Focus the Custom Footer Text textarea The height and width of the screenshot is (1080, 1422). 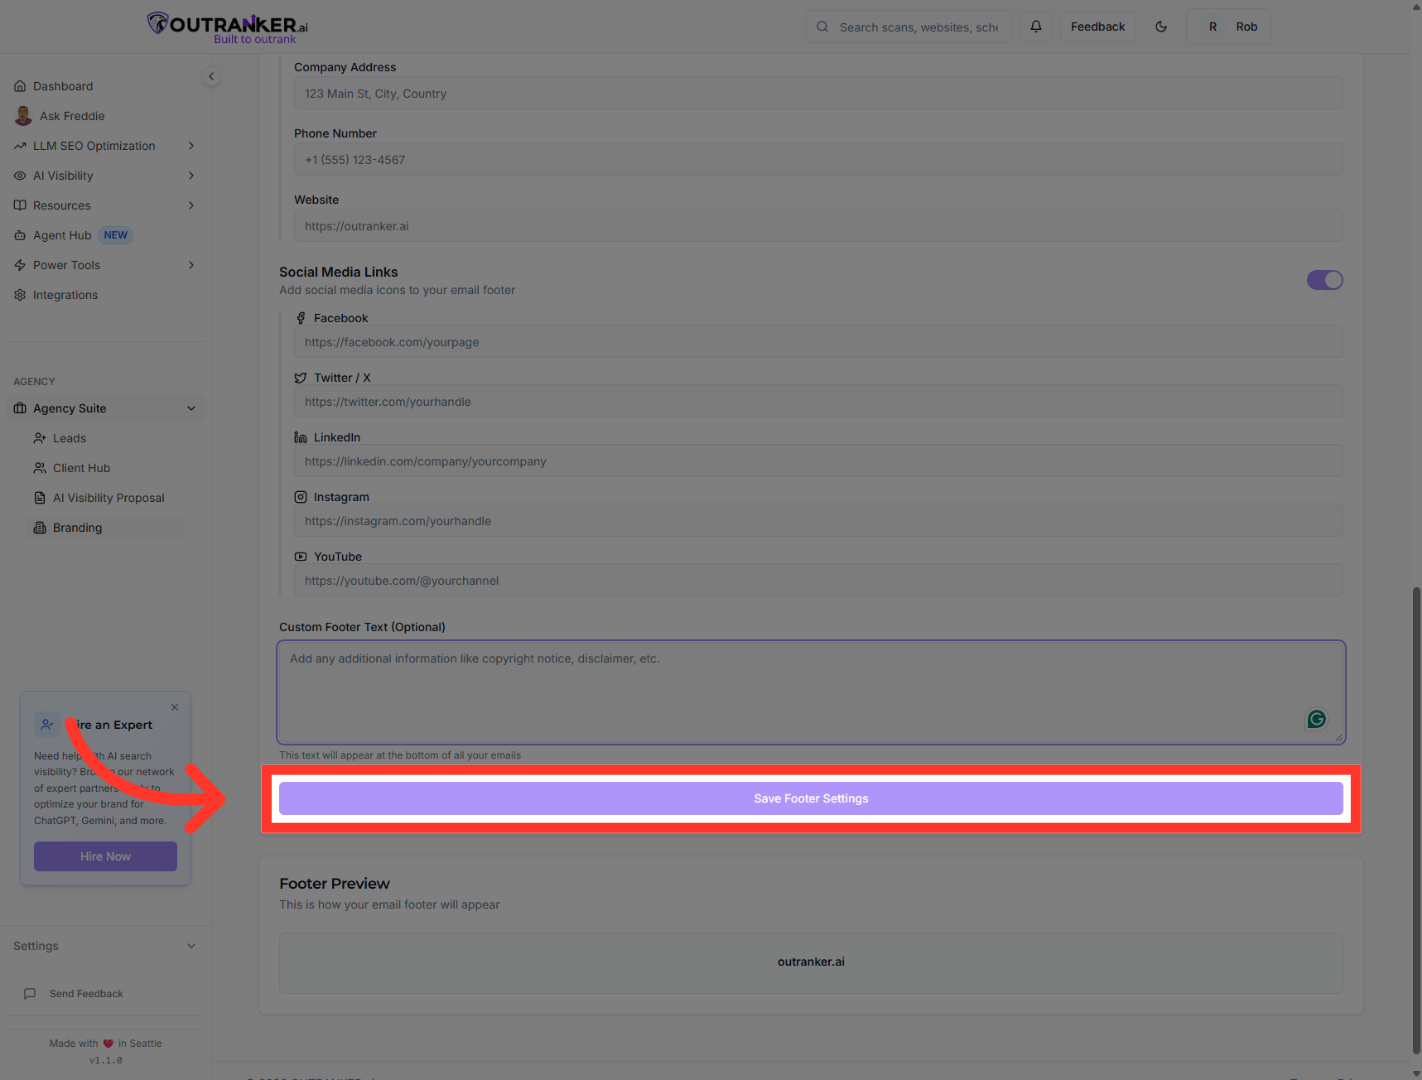pos(811,692)
